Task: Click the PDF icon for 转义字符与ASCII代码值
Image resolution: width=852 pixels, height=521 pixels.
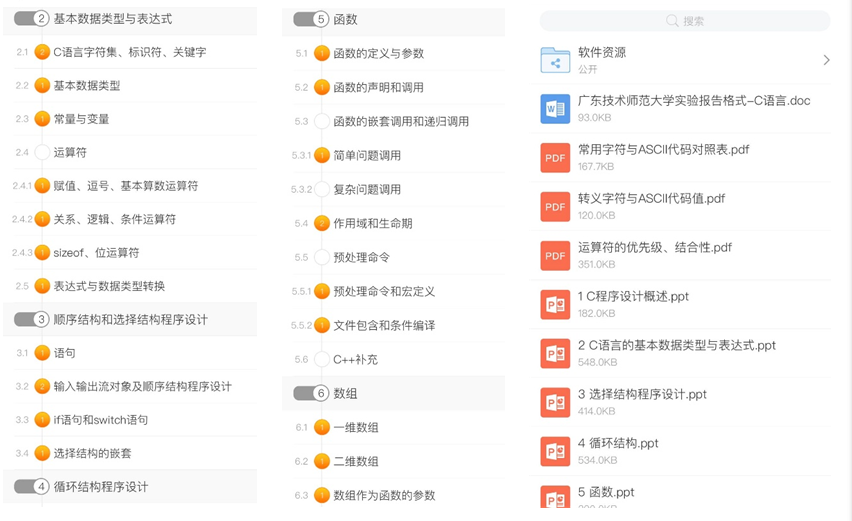Action: [x=555, y=207]
